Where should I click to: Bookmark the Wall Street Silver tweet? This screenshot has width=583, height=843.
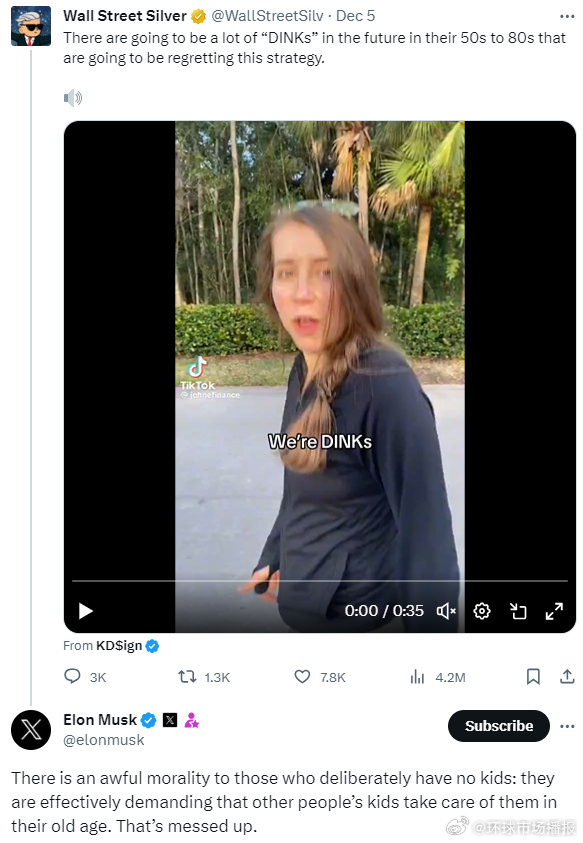[533, 676]
